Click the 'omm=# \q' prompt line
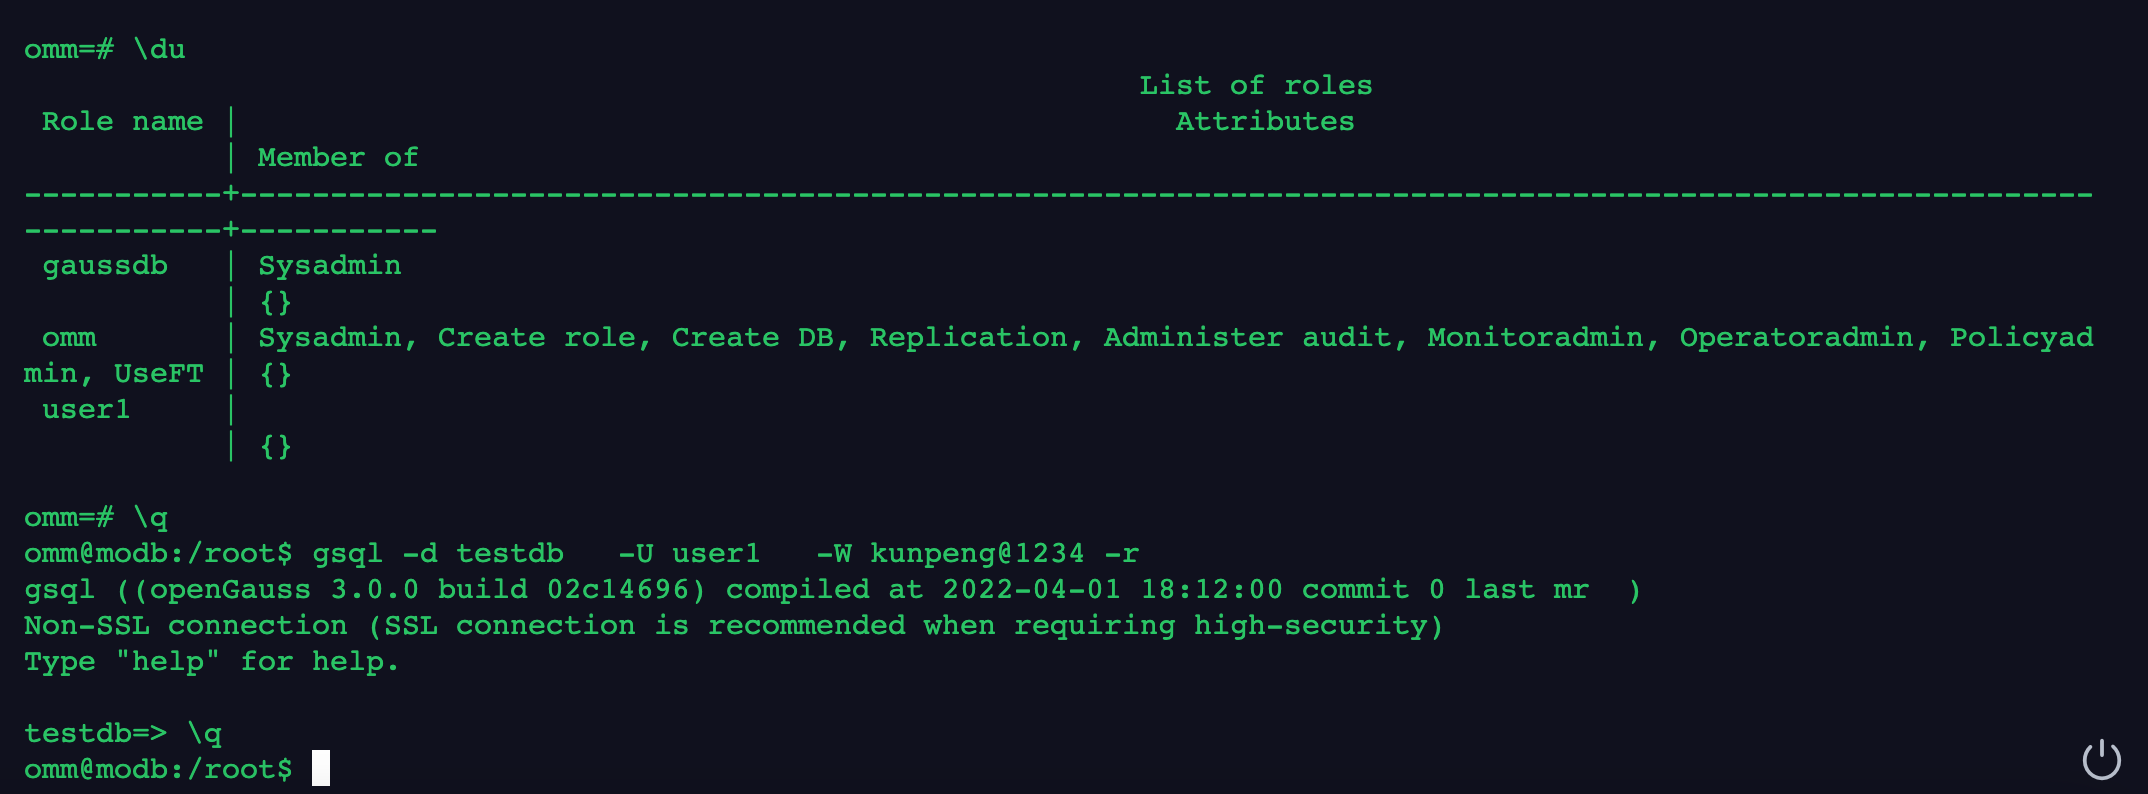The width and height of the screenshot is (2148, 794). point(96,518)
